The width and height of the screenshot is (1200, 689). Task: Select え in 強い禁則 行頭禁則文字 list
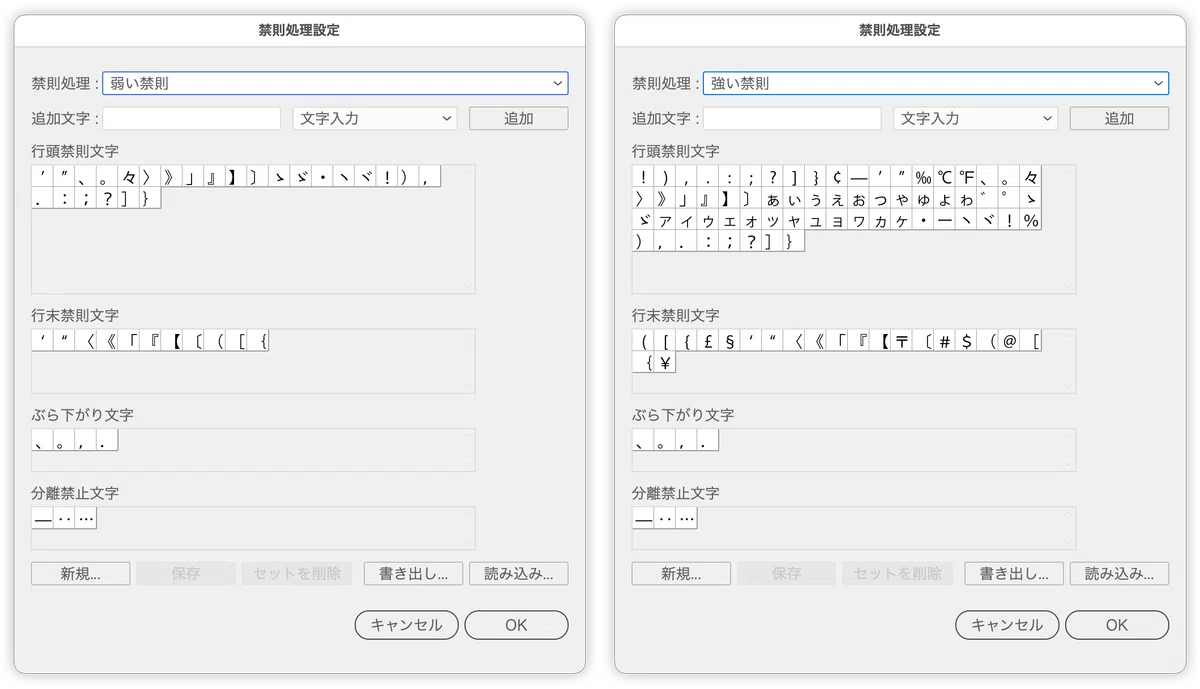coord(837,198)
